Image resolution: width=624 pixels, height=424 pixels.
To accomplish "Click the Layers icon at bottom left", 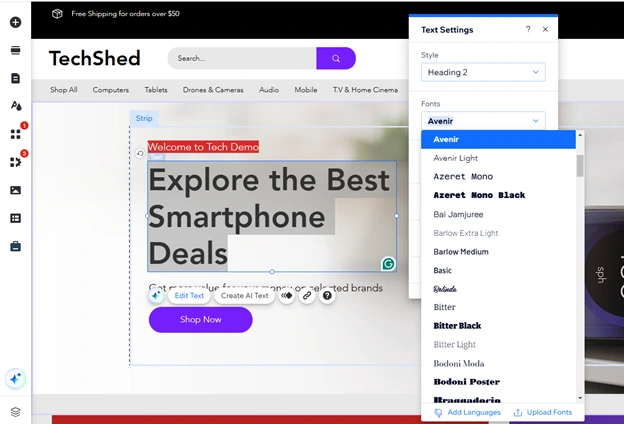I will click(15, 411).
